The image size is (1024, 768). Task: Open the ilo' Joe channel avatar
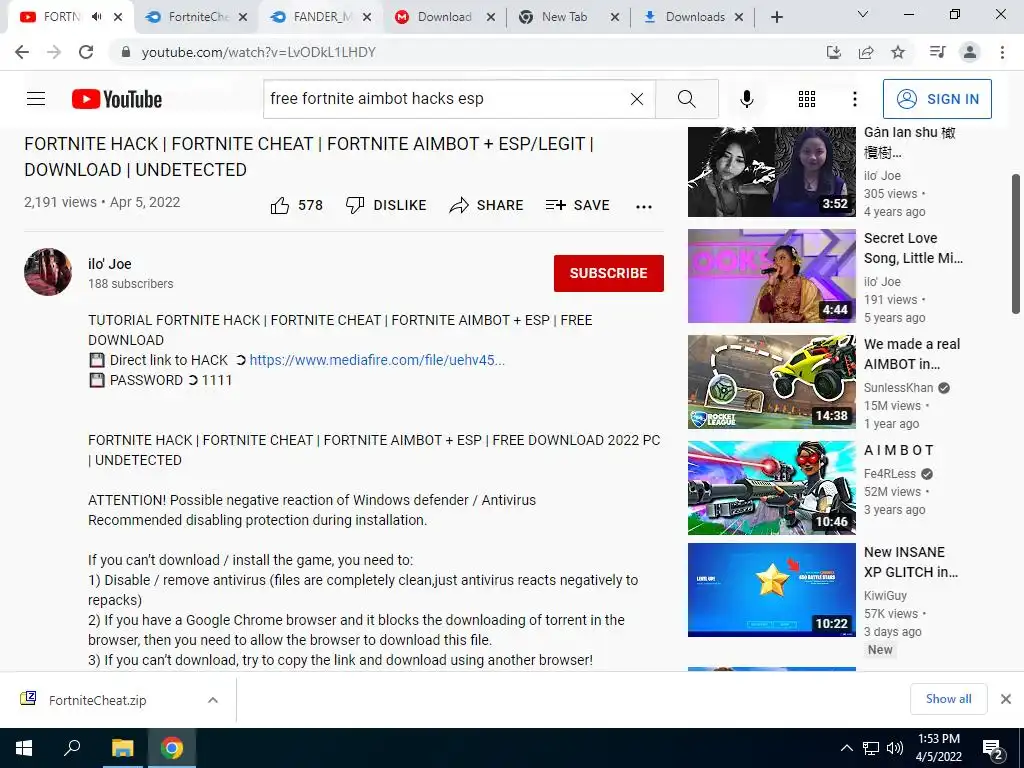48,272
